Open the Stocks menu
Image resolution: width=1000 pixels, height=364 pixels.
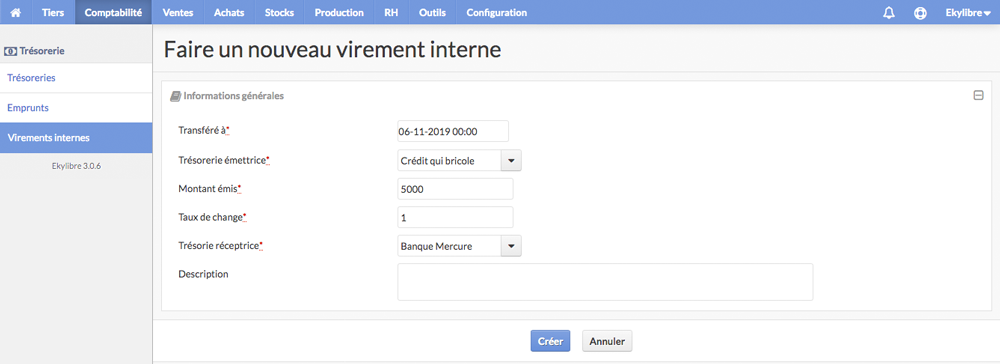(279, 12)
